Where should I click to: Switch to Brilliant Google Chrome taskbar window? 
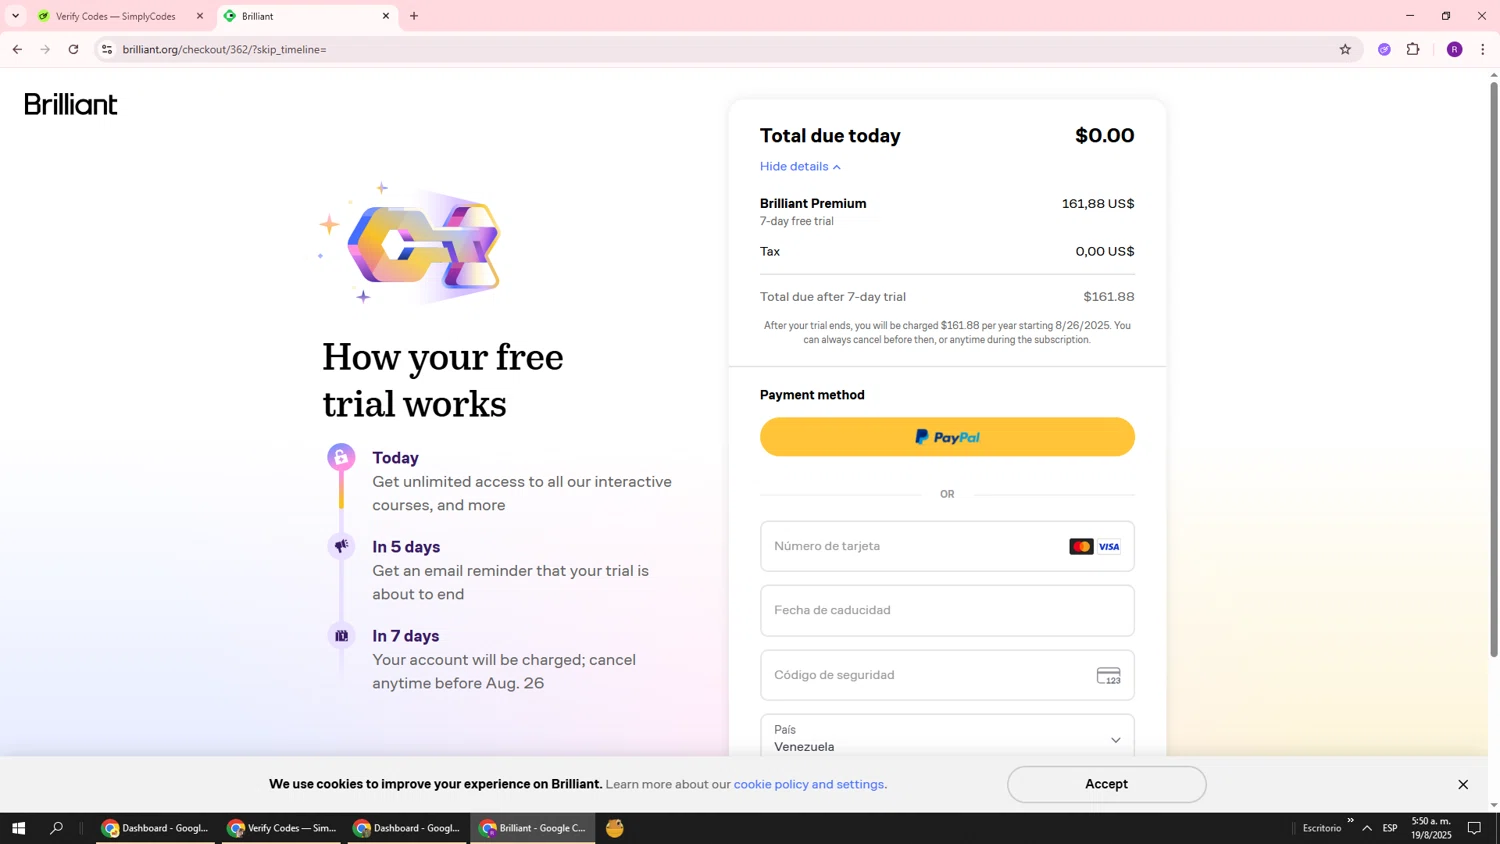click(x=533, y=828)
